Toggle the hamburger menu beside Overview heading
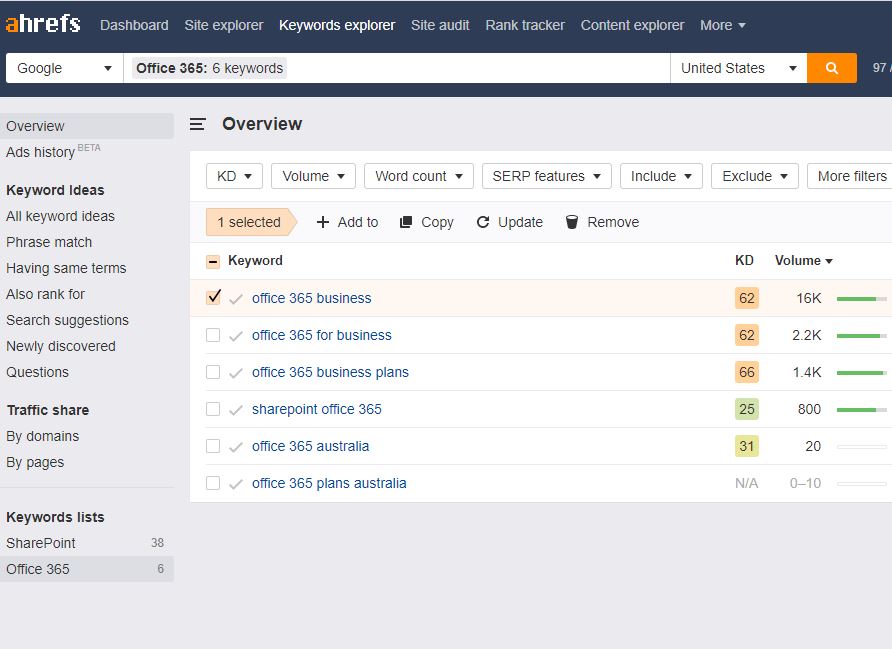The image size is (892, 649). [197, 124]
